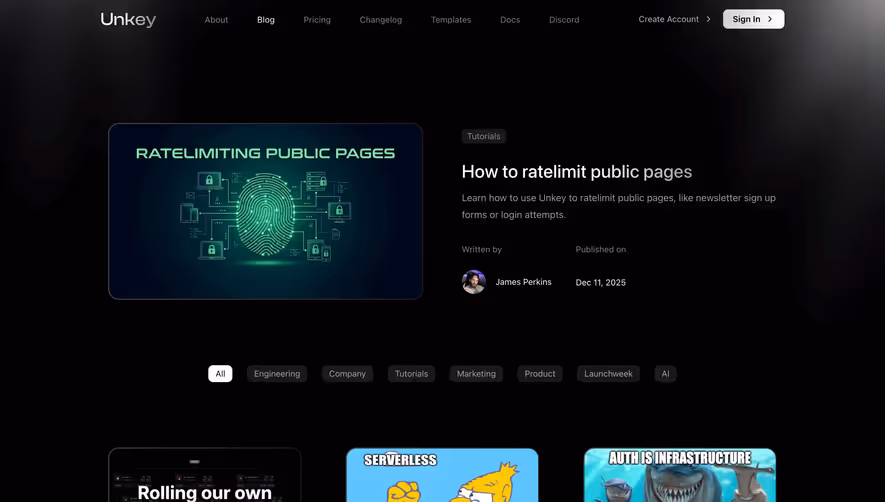This screenshot has height=502, width=885.
Task: Open the Unkey logo home link
Action: point(128,20)
